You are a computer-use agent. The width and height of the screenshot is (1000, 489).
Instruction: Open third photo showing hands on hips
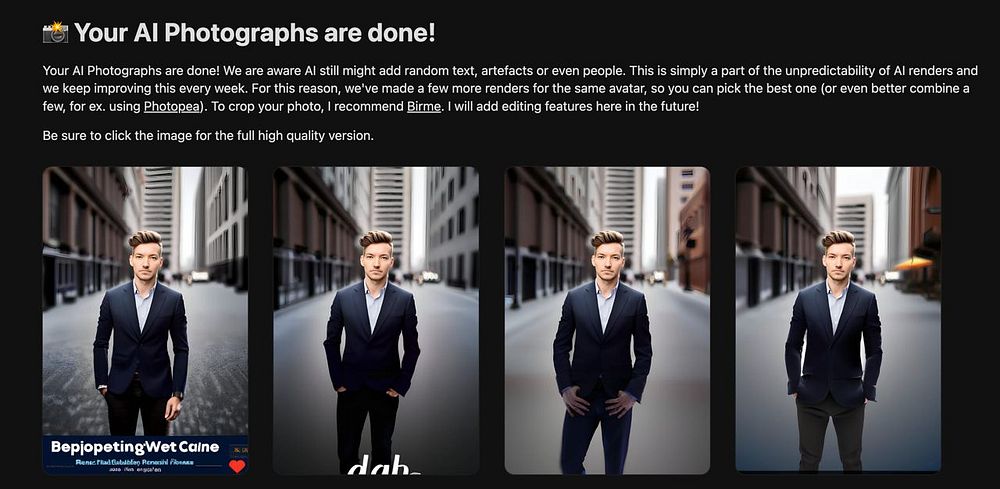[x=607, y=321]
